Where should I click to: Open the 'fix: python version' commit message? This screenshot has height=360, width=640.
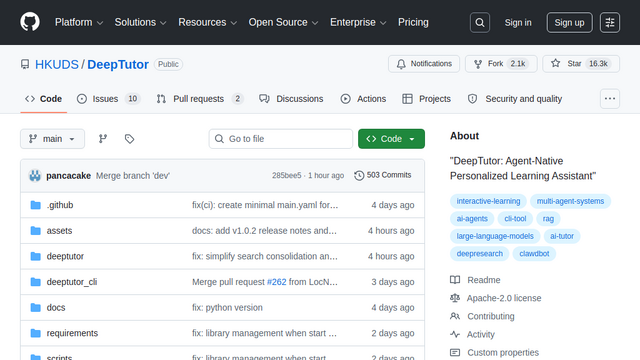click(x=227, y=307)
